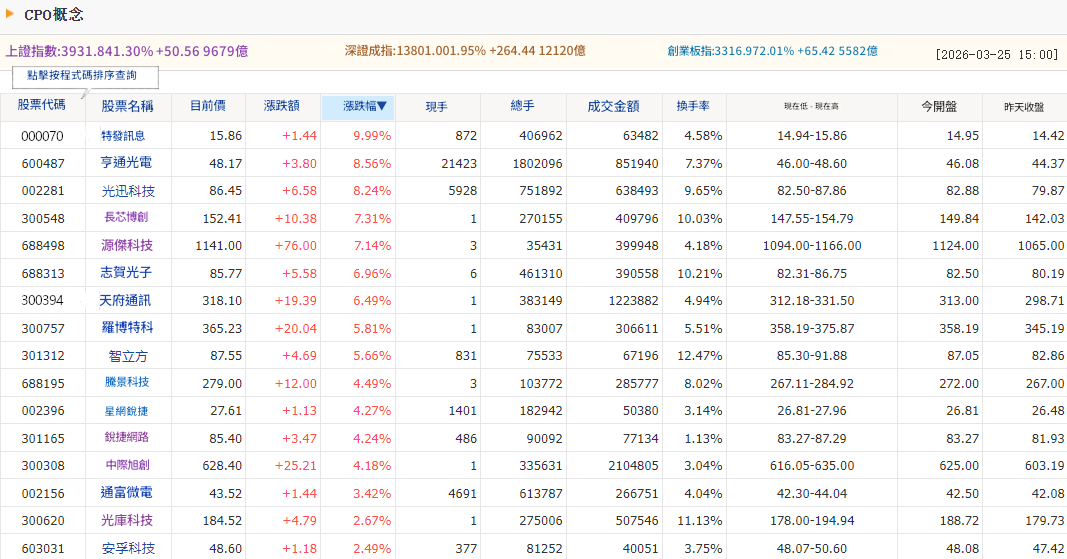Open stock 亨通光電 details

[126, 163]
